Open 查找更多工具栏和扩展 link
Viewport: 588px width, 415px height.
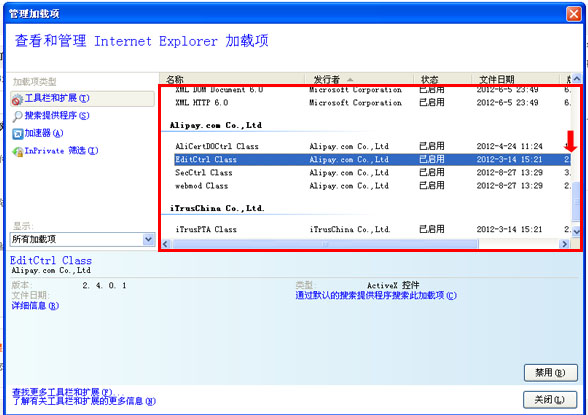(62, 392)
